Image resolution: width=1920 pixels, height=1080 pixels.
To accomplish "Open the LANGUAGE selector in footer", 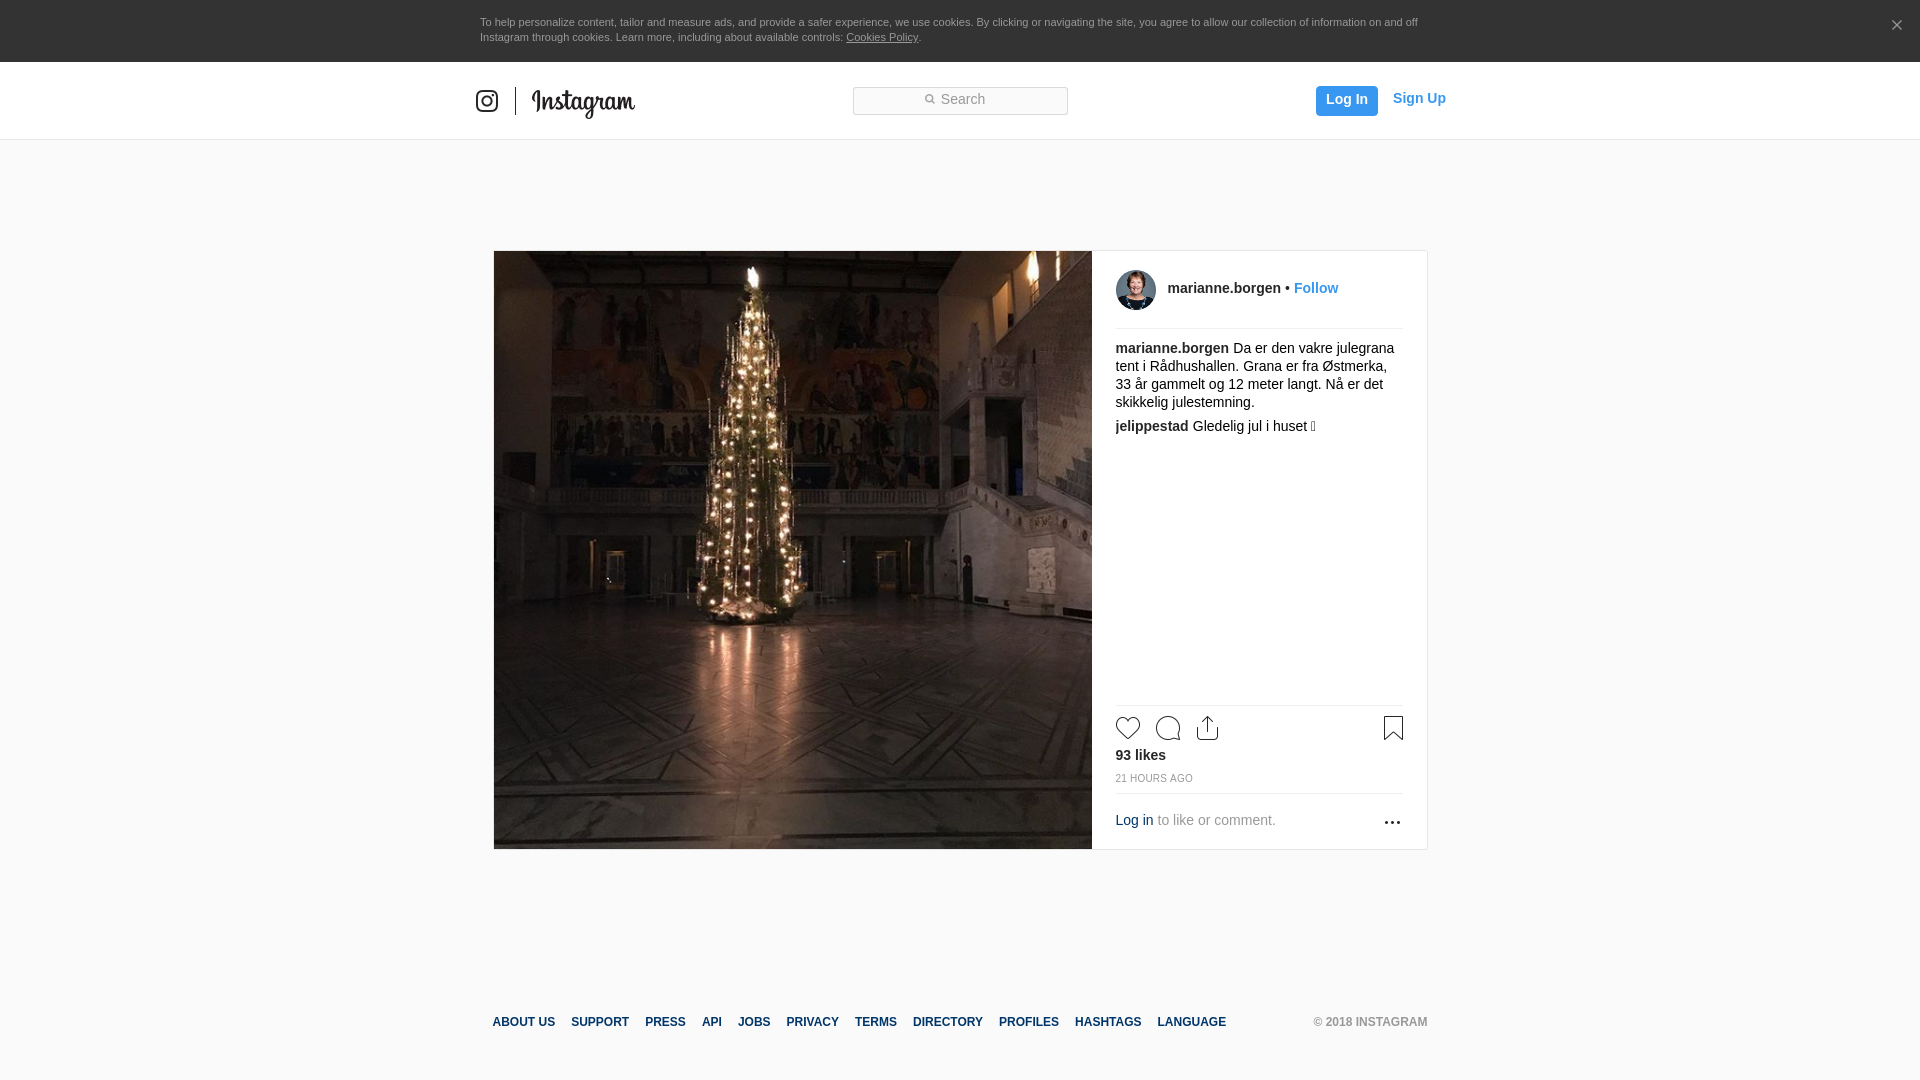I will tap(1191, 1022).
